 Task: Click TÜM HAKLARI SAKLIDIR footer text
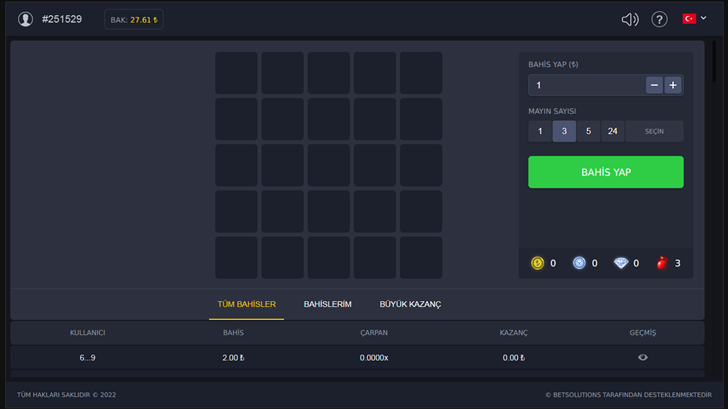66,395
